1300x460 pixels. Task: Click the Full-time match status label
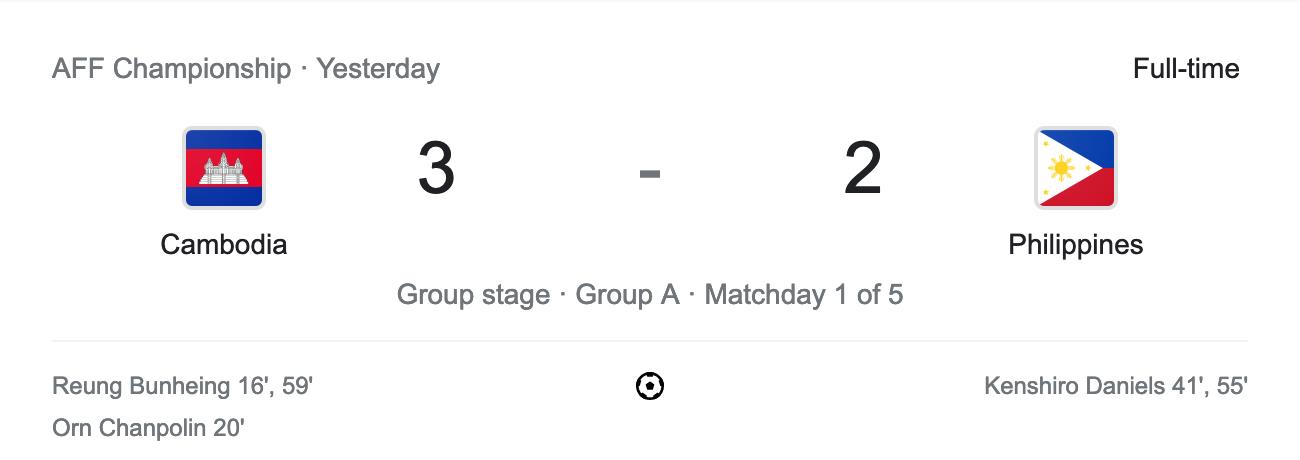(x=1186, y=69)
